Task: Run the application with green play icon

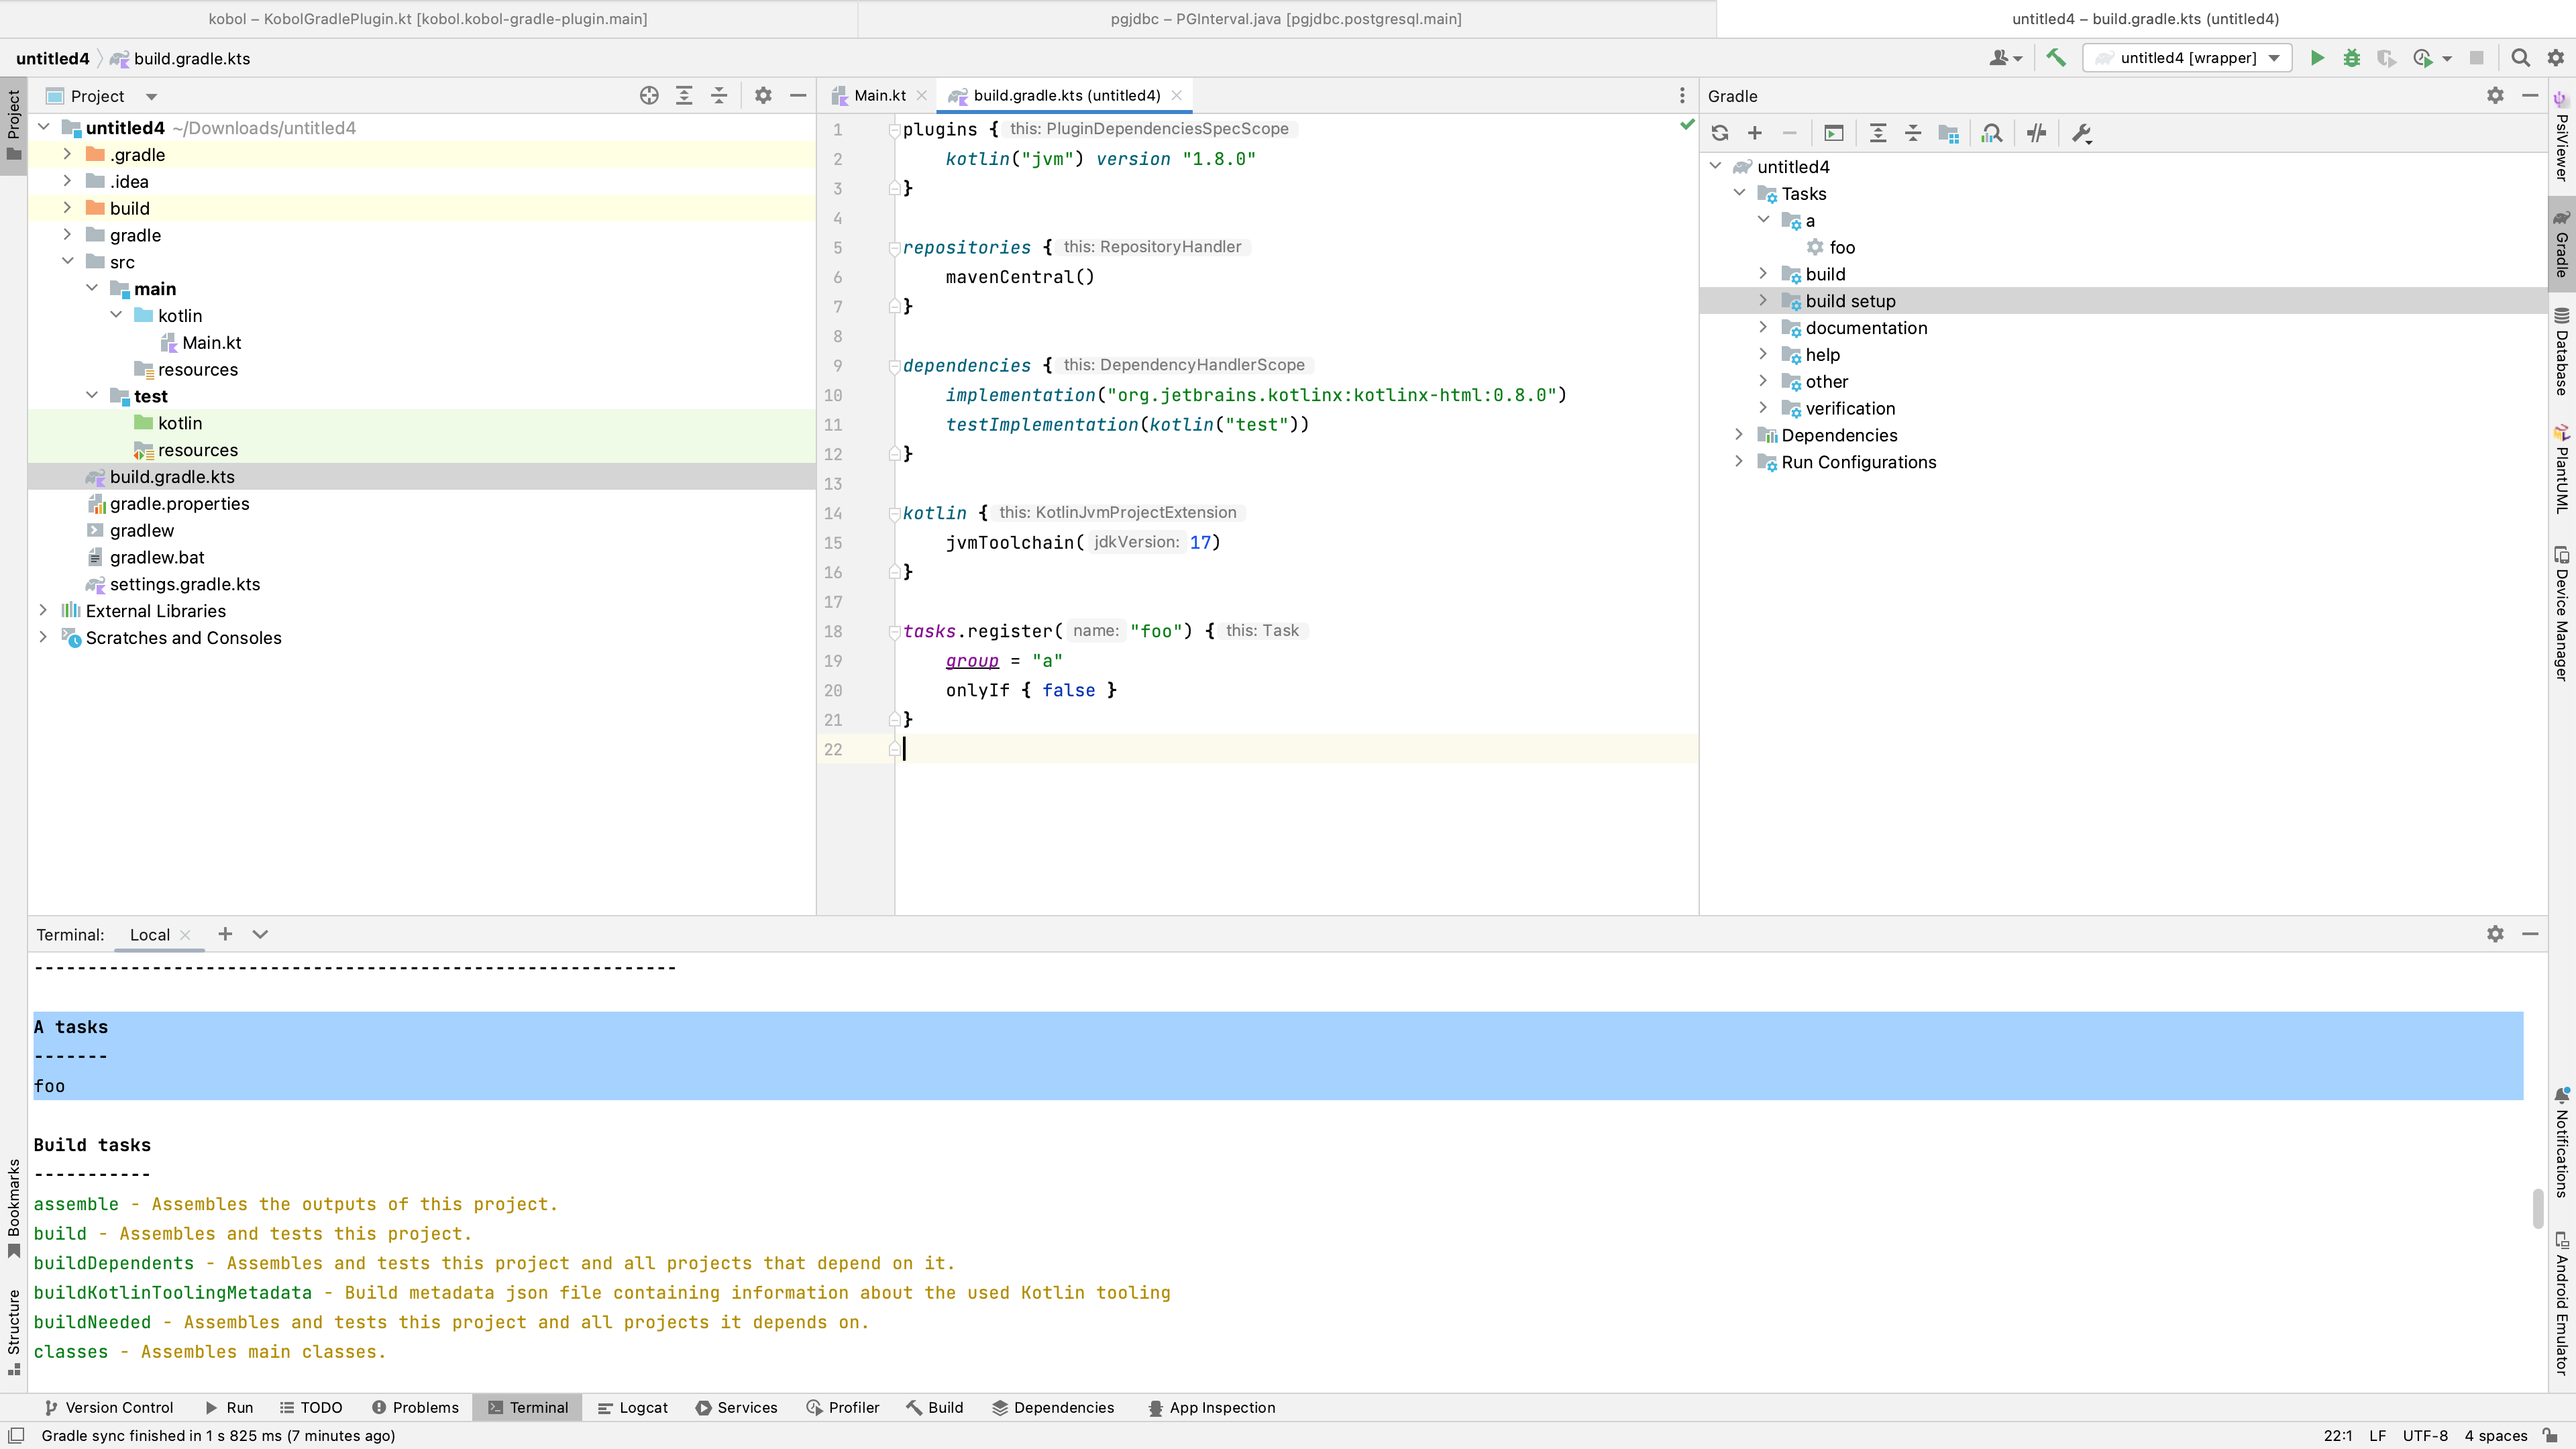Action: tap(2317, 57)
